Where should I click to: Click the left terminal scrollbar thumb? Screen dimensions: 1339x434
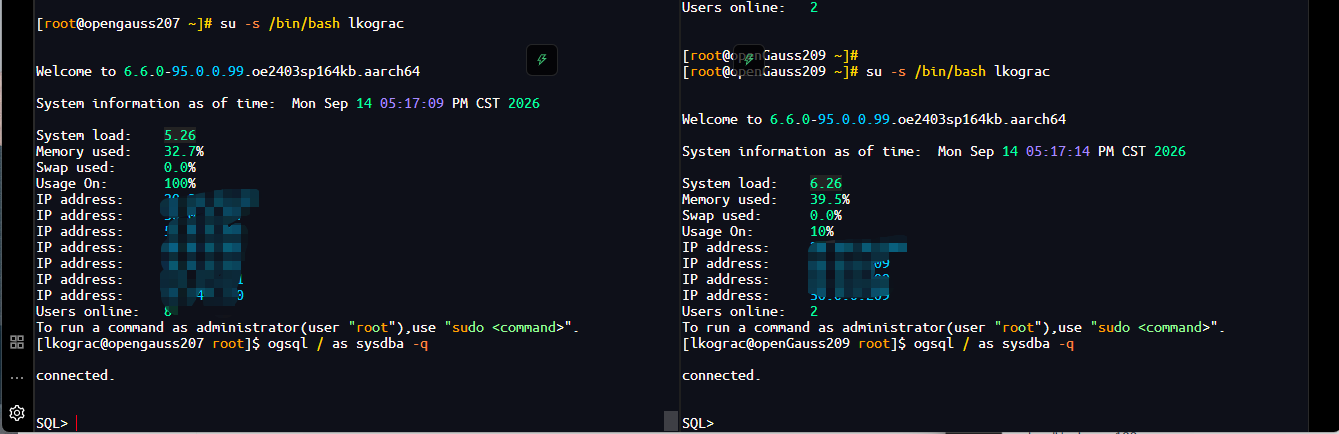point(671,421)
